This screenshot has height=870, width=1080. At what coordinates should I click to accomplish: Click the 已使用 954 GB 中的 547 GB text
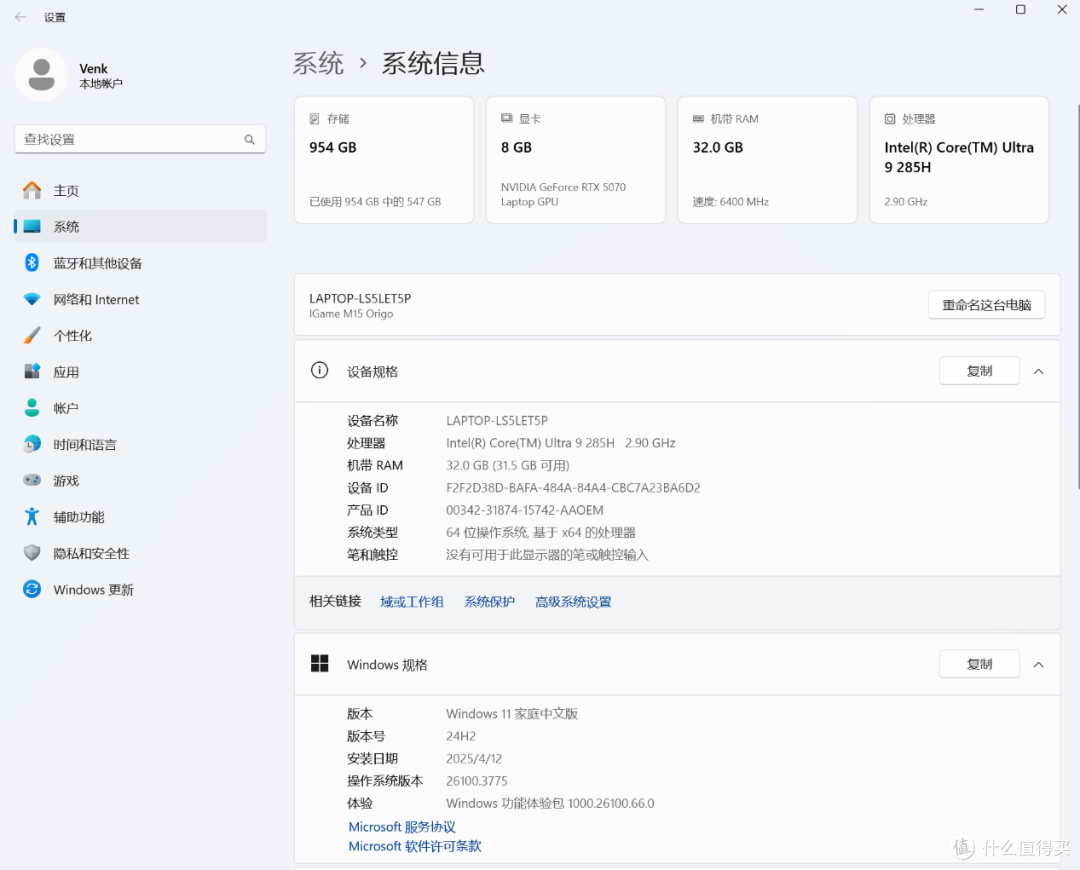pos(375,202)
